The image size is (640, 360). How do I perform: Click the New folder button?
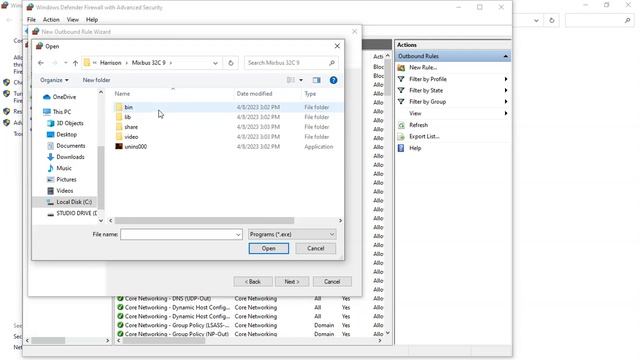[96, 80]
